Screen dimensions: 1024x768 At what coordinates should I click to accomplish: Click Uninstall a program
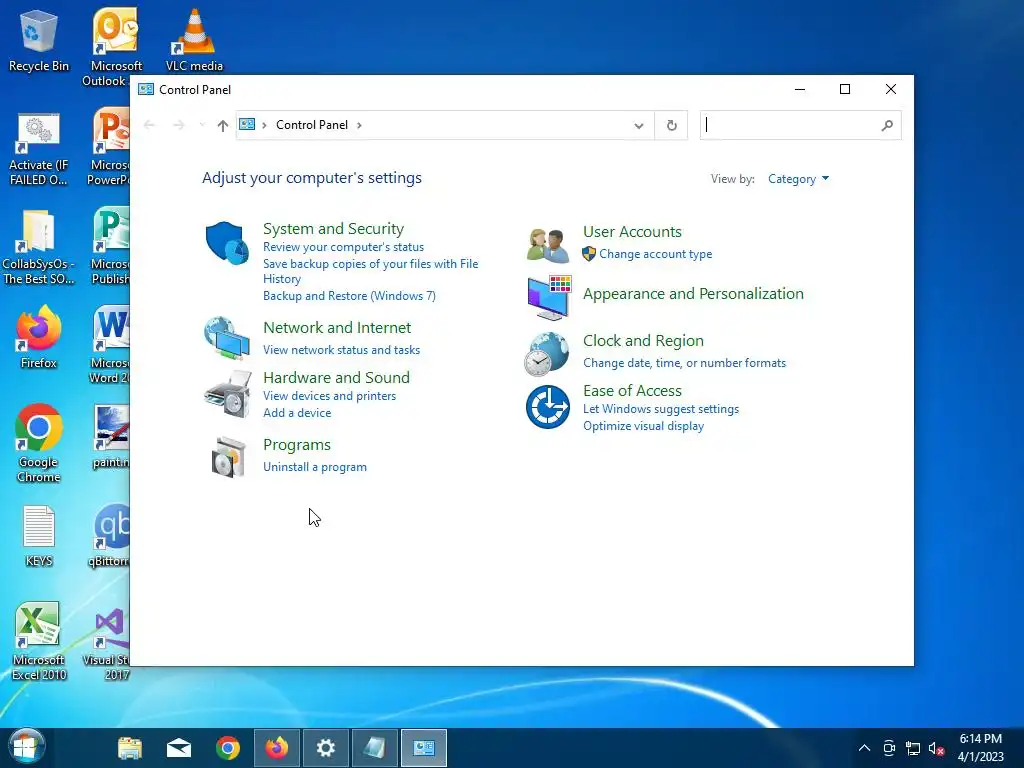[x=314, y=467]
